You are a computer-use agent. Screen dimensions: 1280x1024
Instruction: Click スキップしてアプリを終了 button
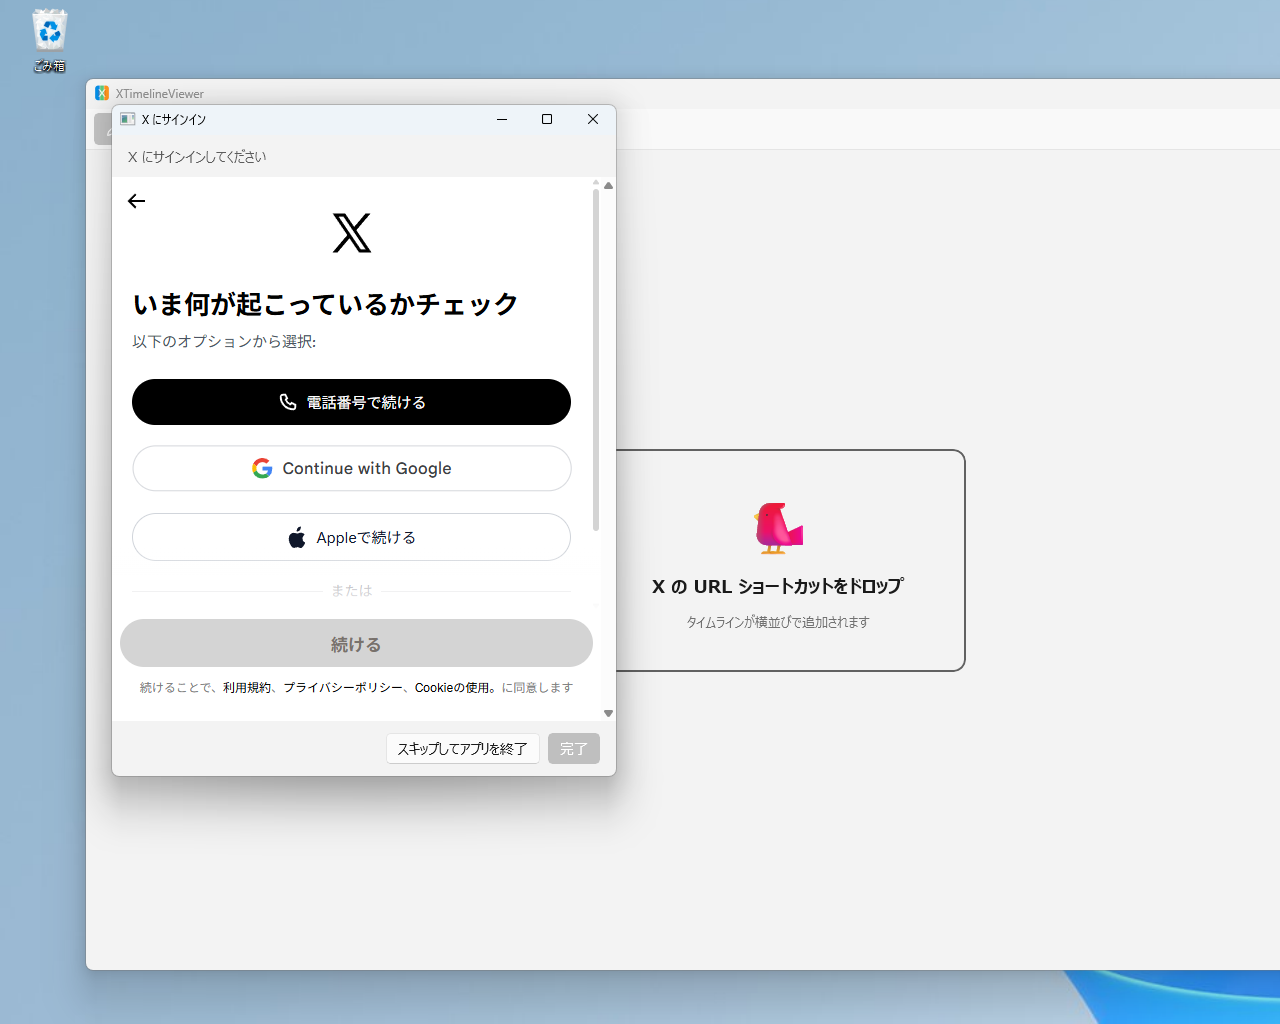463,749
